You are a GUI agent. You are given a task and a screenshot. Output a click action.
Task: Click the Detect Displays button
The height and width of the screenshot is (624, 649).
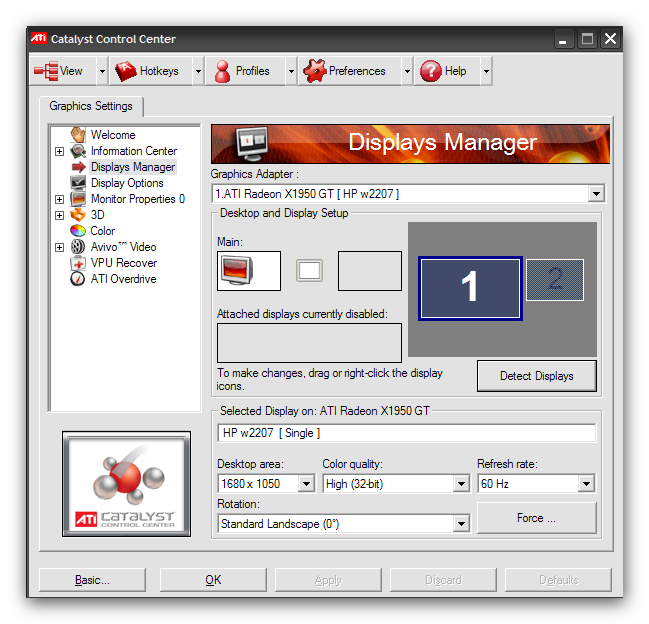tap(536, 376)
